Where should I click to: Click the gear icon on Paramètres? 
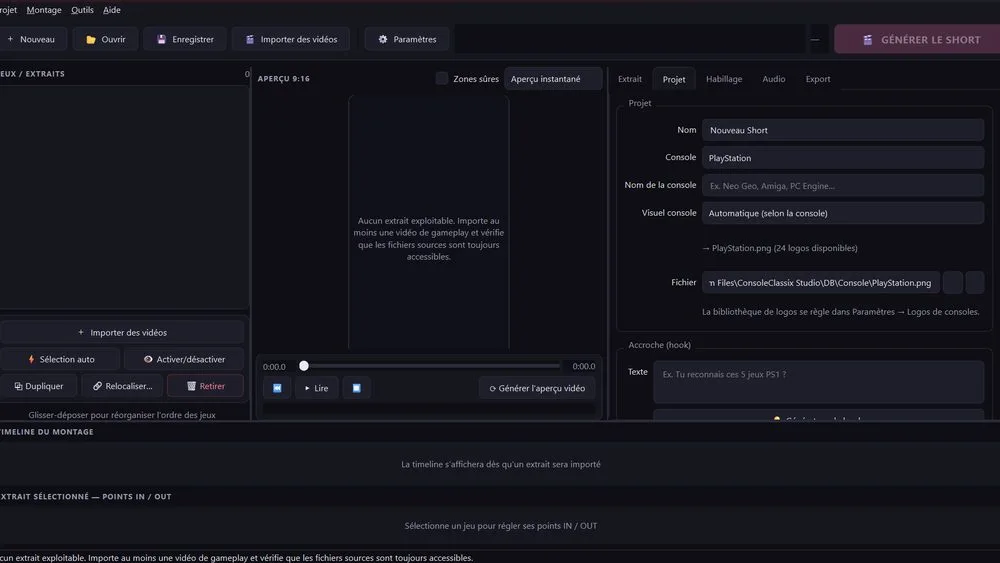pyautogui.click(x=383, y=39)
